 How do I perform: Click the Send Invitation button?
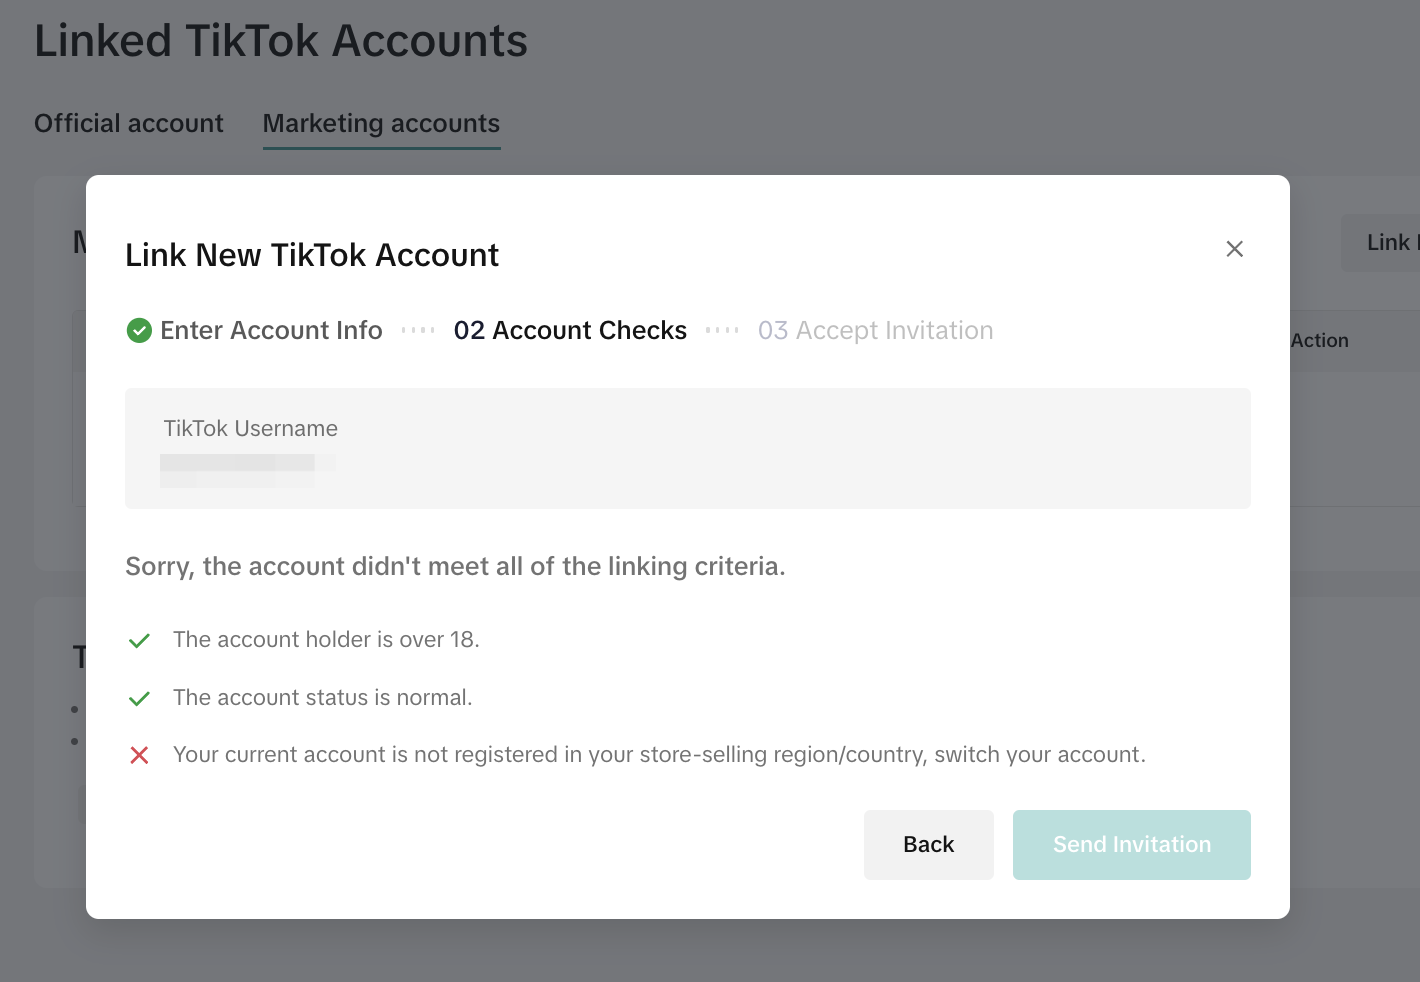(1131, 845)
